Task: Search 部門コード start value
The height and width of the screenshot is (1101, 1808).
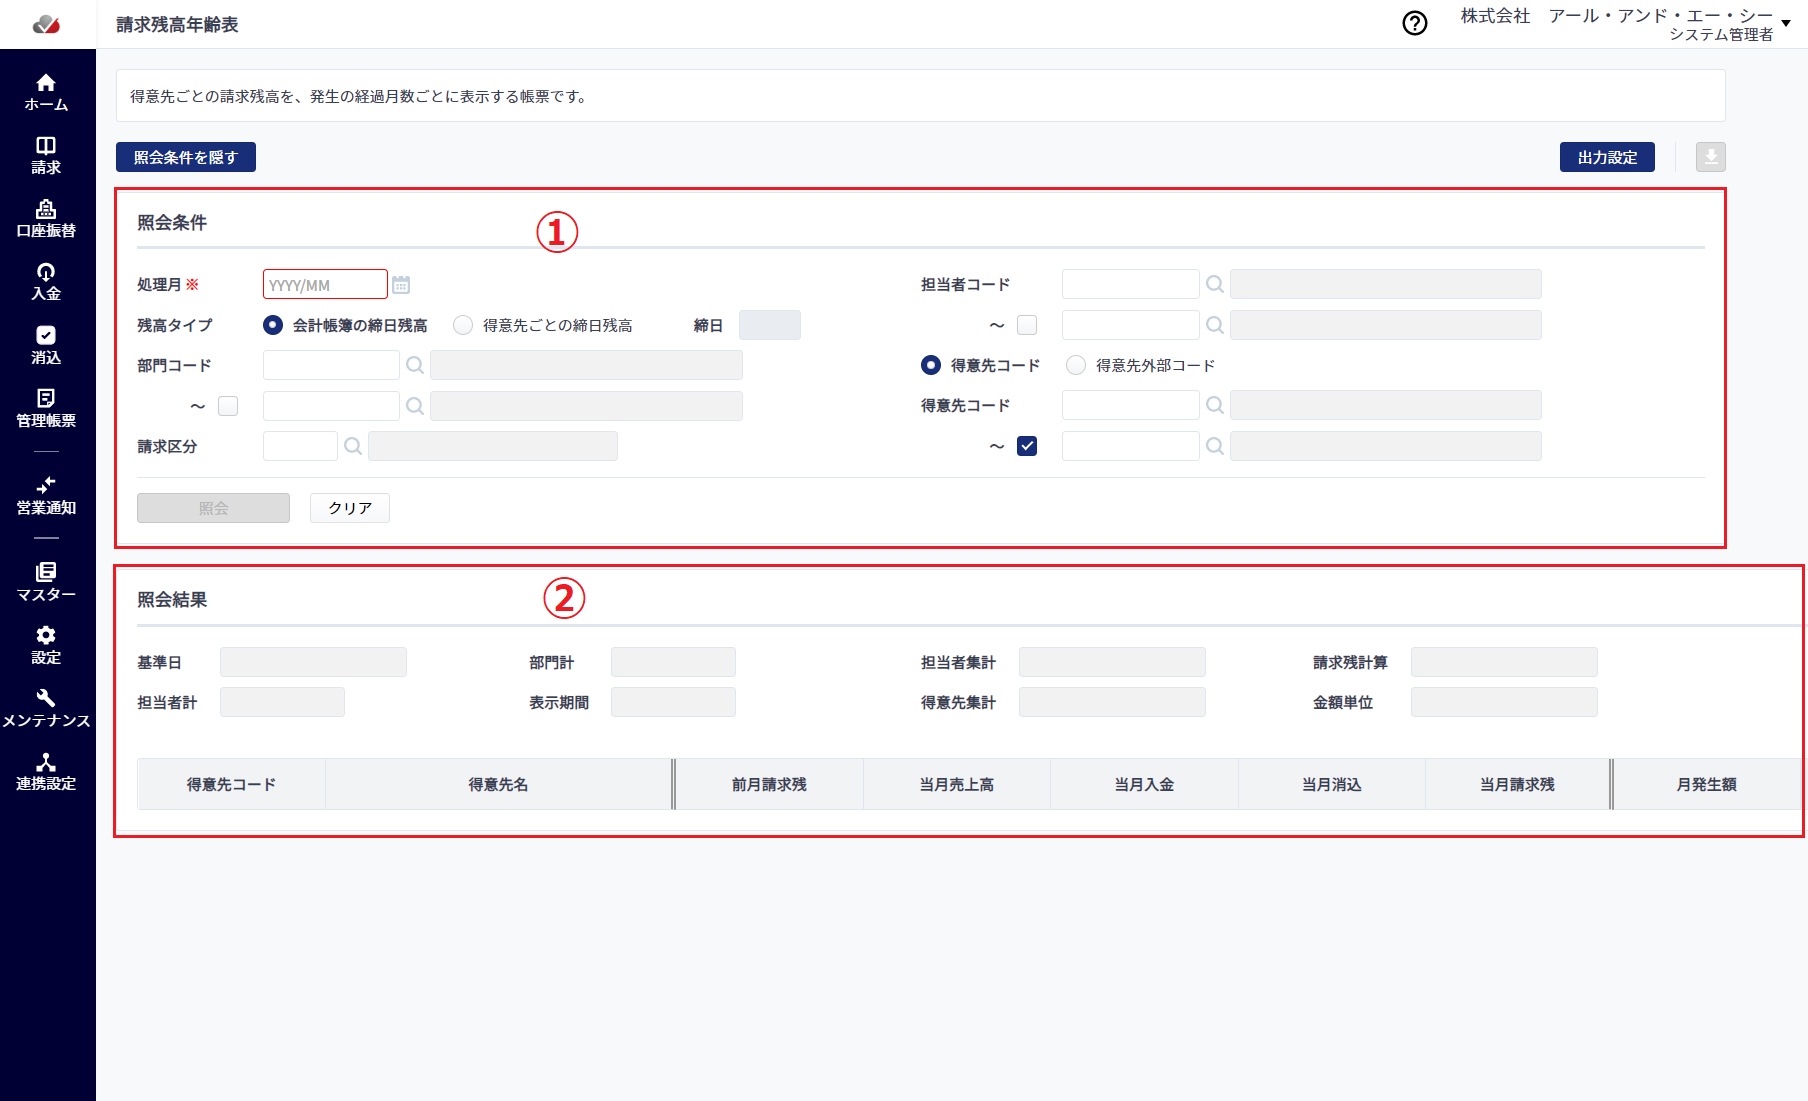Action: [415, 366]
